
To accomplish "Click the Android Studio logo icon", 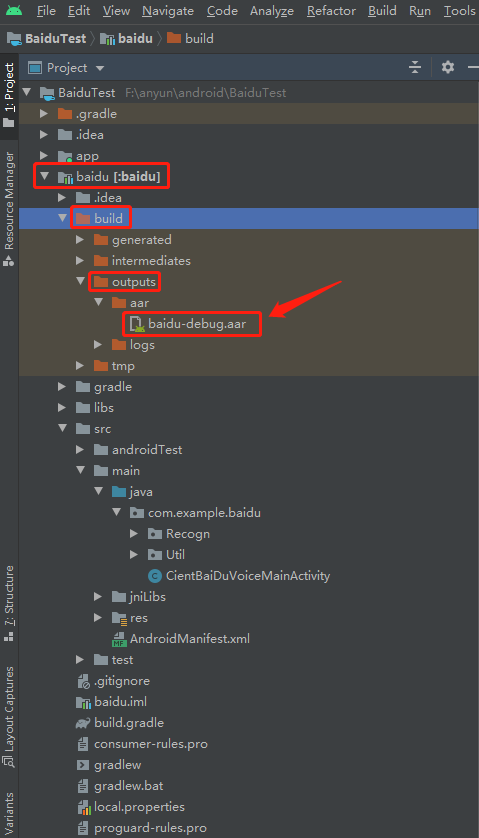I will pyautogui.click(x=14, y=10).
